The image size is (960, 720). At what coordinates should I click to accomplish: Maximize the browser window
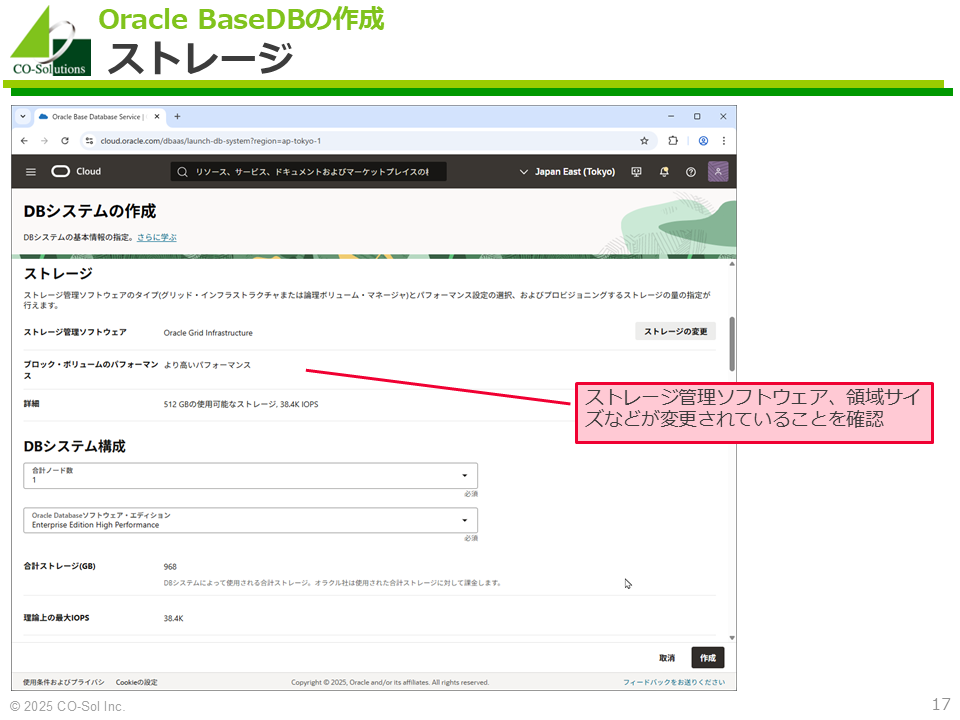pos(697,116)
